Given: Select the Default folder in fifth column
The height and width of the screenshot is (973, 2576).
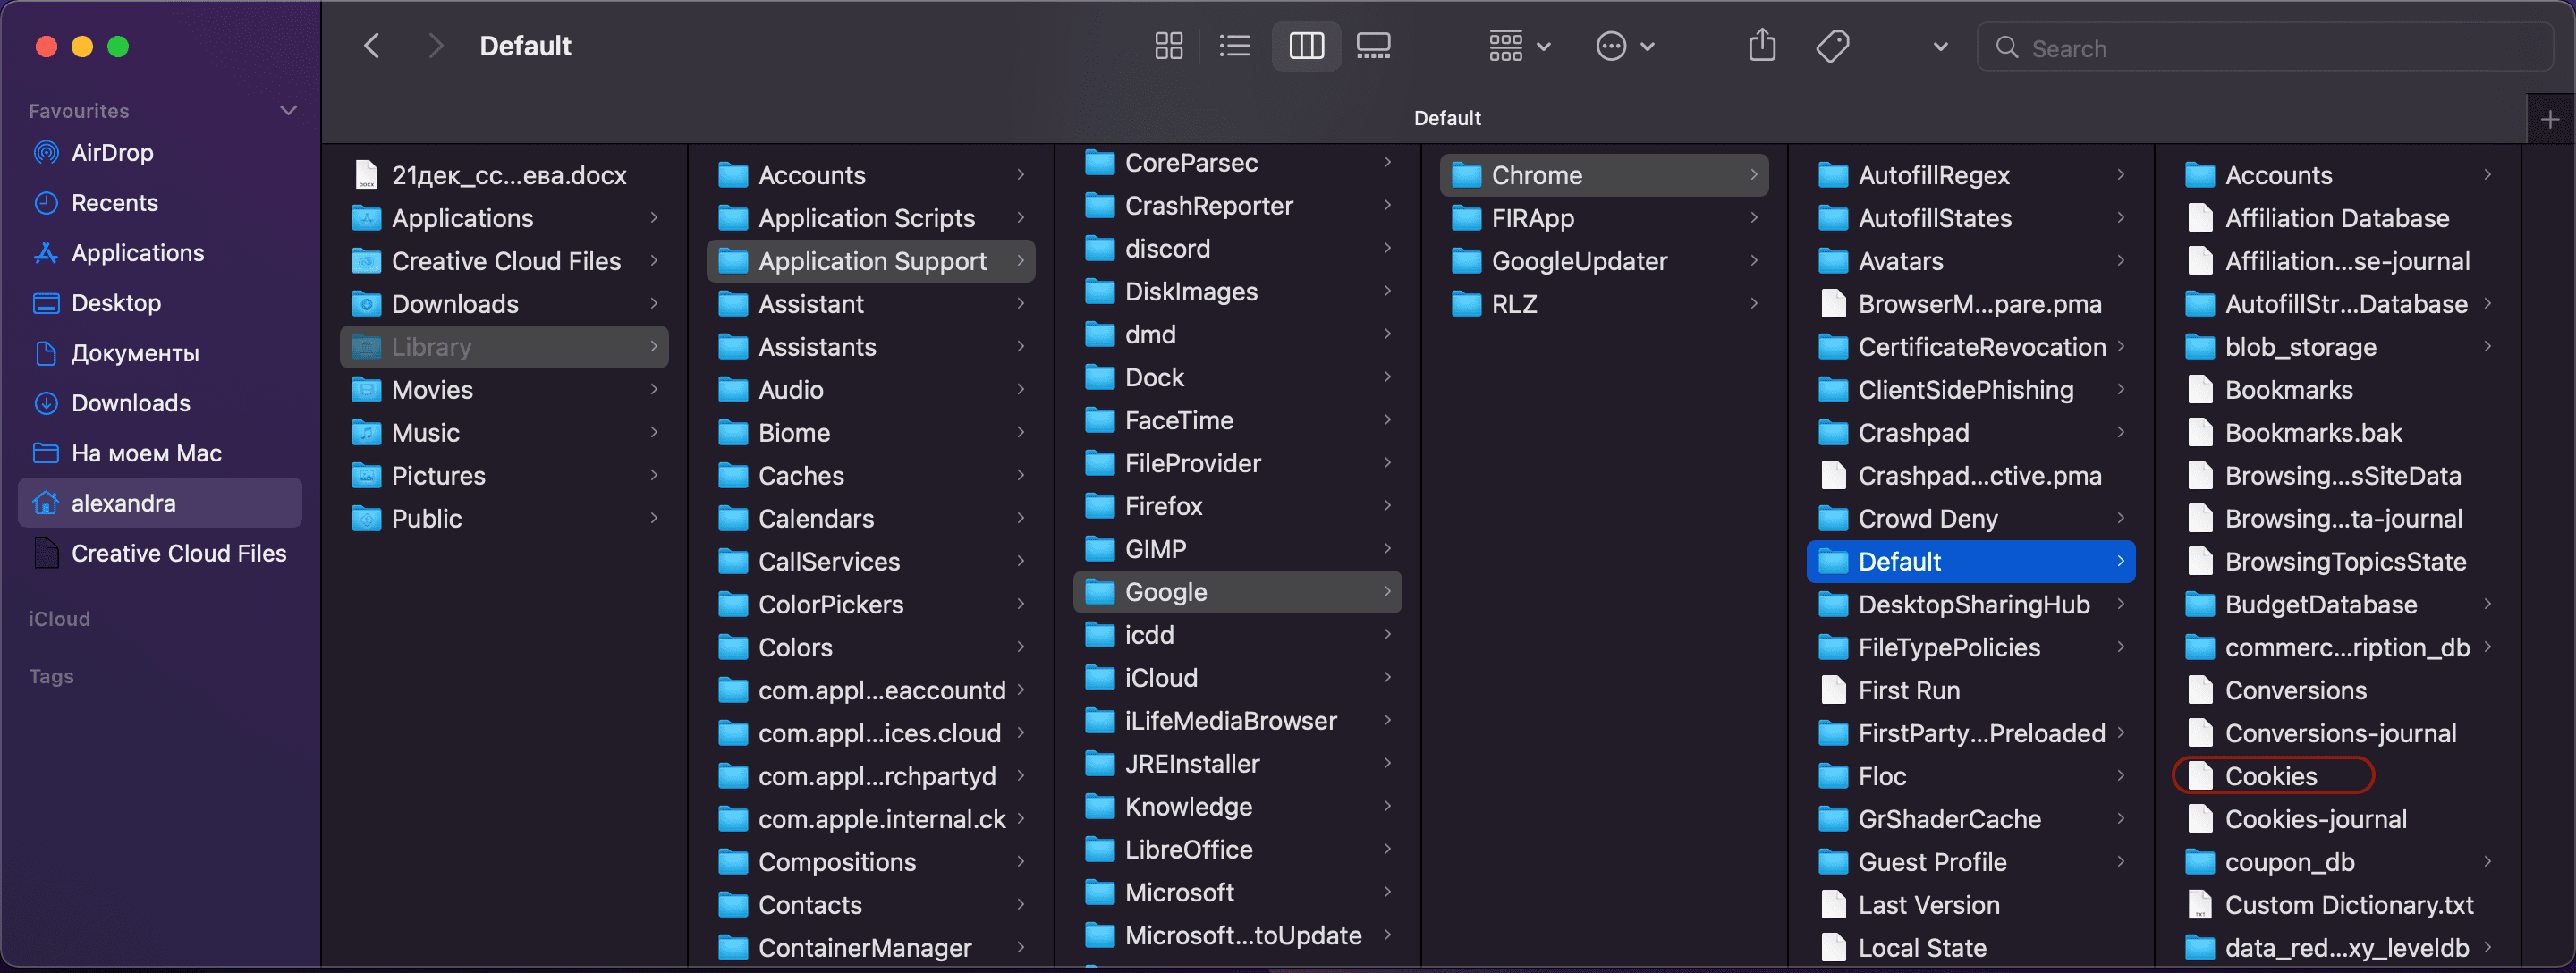Looking at the screenshot, I should [x=1897, y=563].
